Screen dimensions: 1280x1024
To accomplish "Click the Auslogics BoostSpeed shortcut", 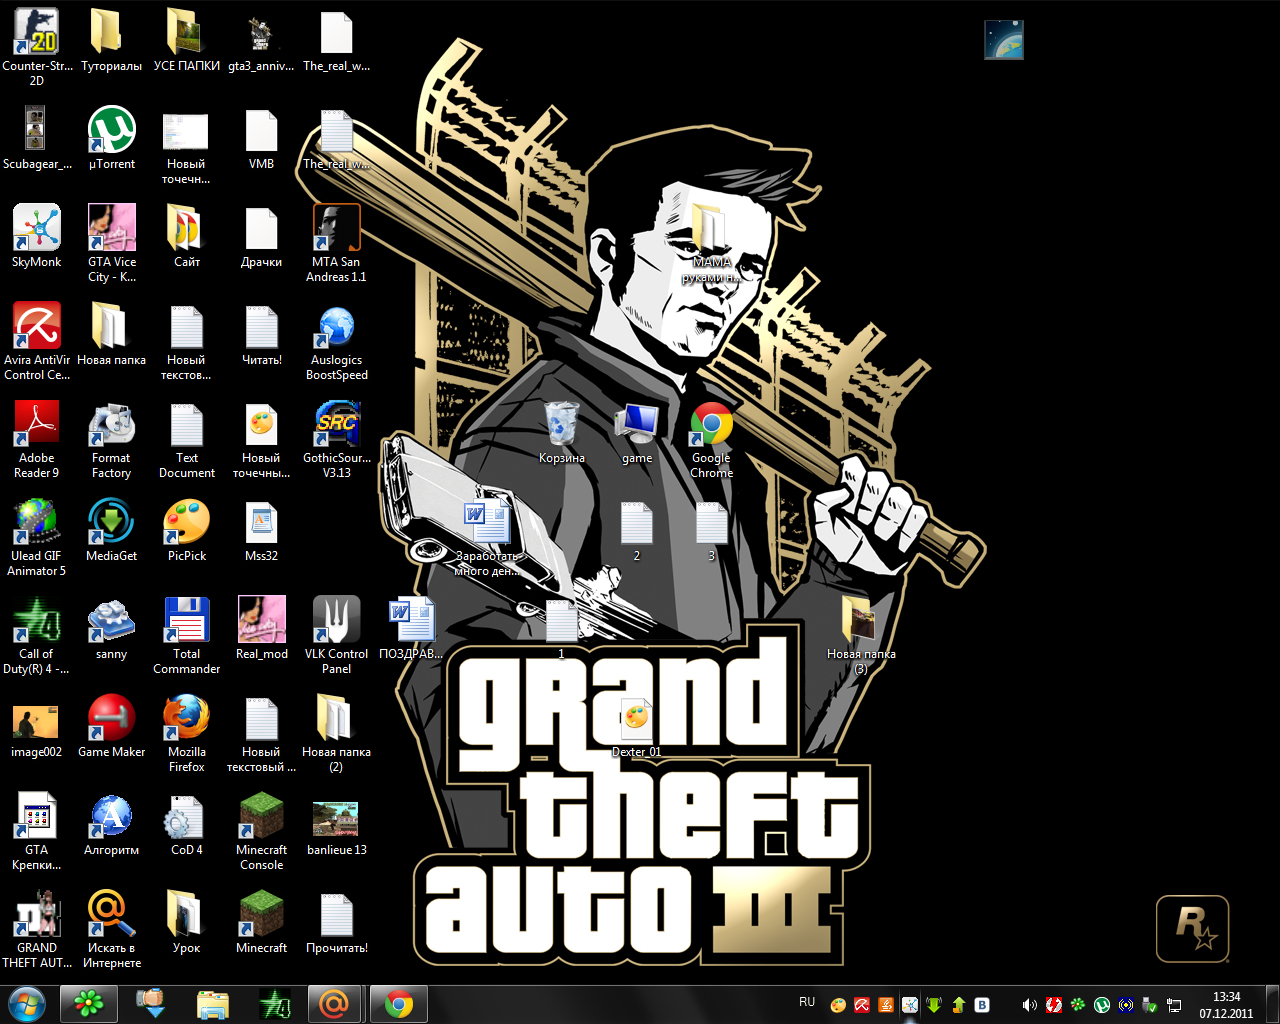I will click(336, 327).
